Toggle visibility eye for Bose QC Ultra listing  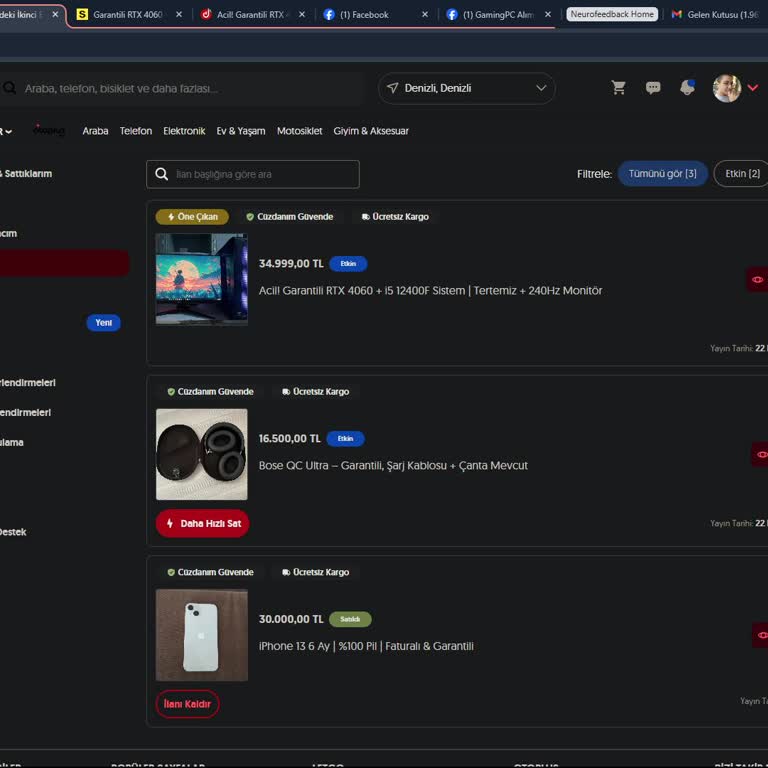(x=761, y=455)
